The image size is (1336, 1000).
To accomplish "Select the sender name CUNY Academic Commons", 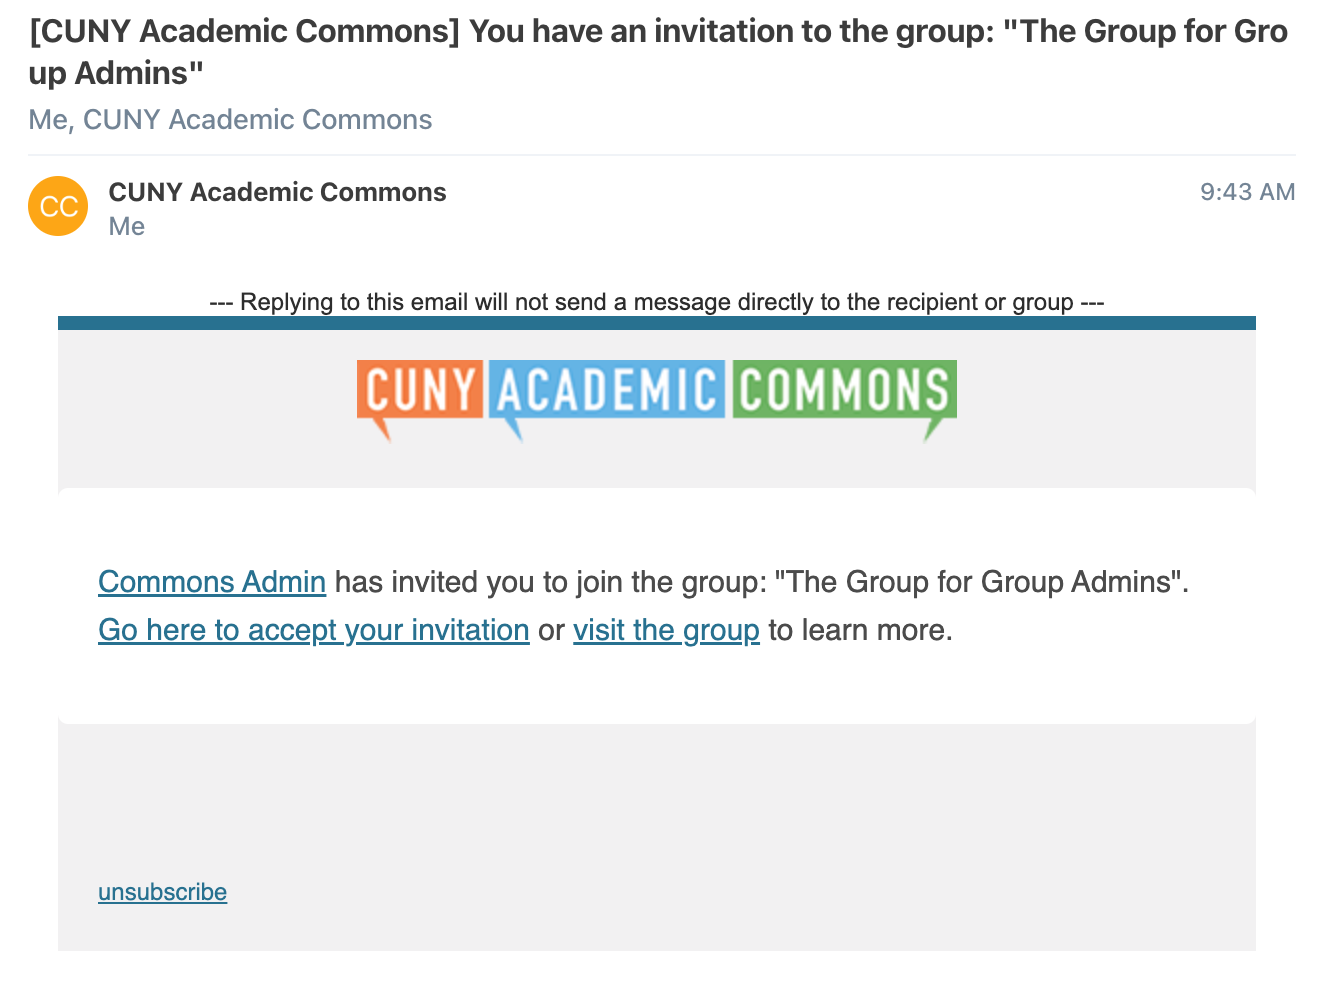I will [277, 192].
